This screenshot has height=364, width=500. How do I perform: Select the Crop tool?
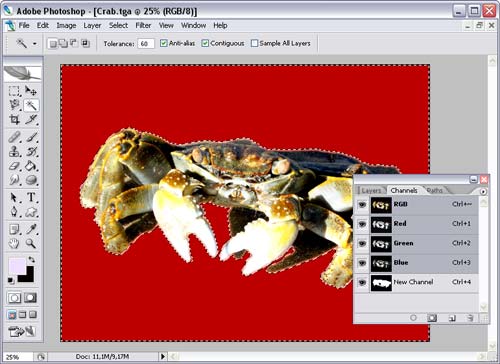tap(14, 119)
